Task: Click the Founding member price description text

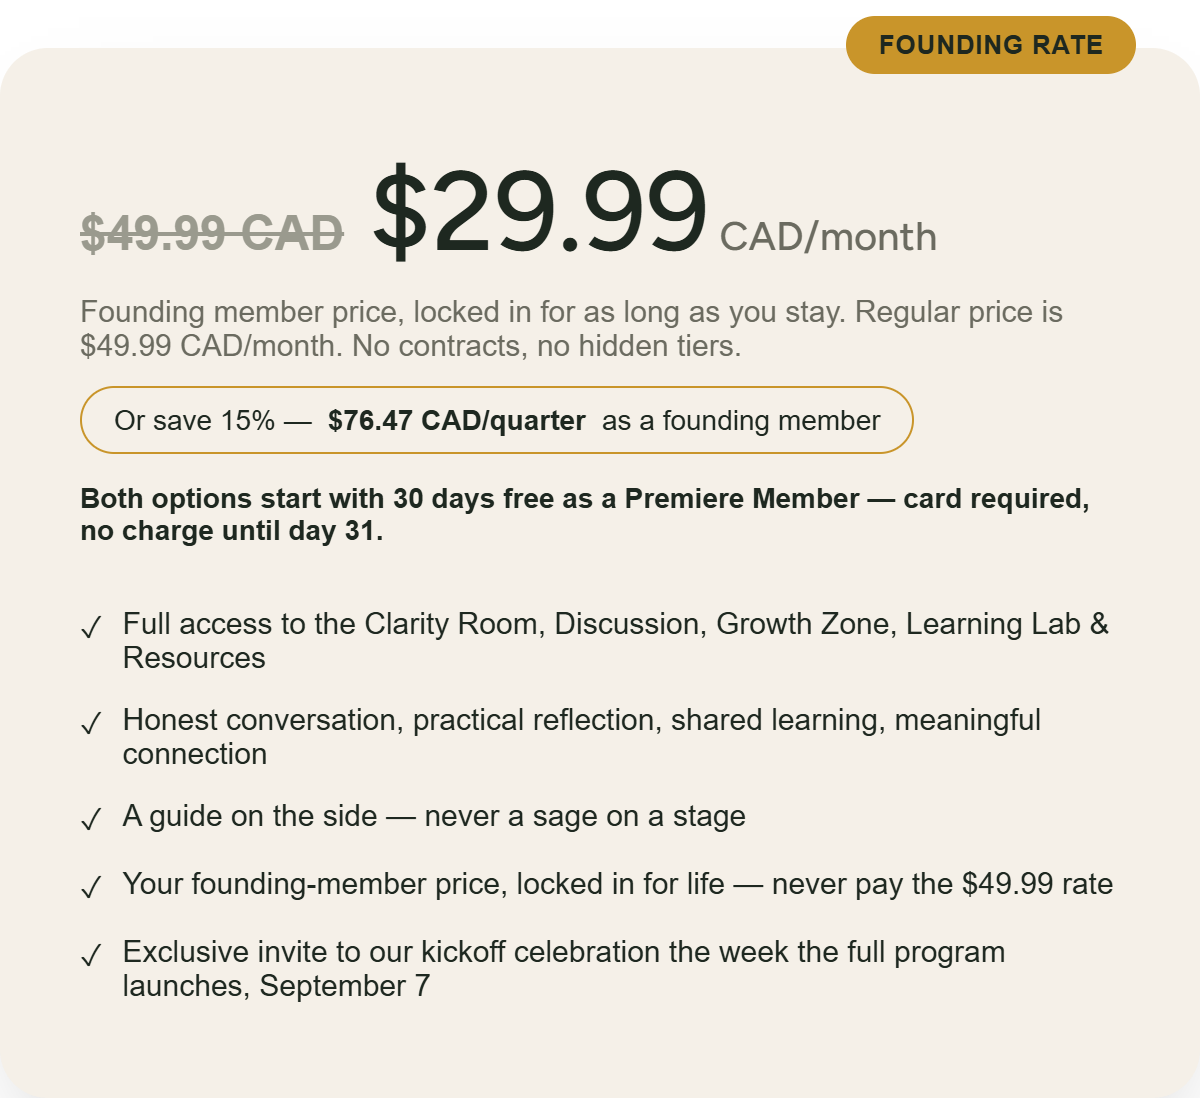Action: pos(571,329)
